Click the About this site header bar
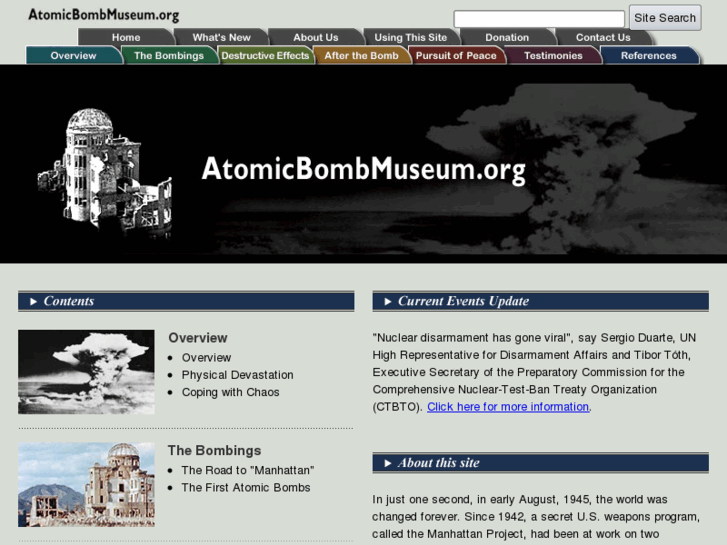 (x=541, y=463)
